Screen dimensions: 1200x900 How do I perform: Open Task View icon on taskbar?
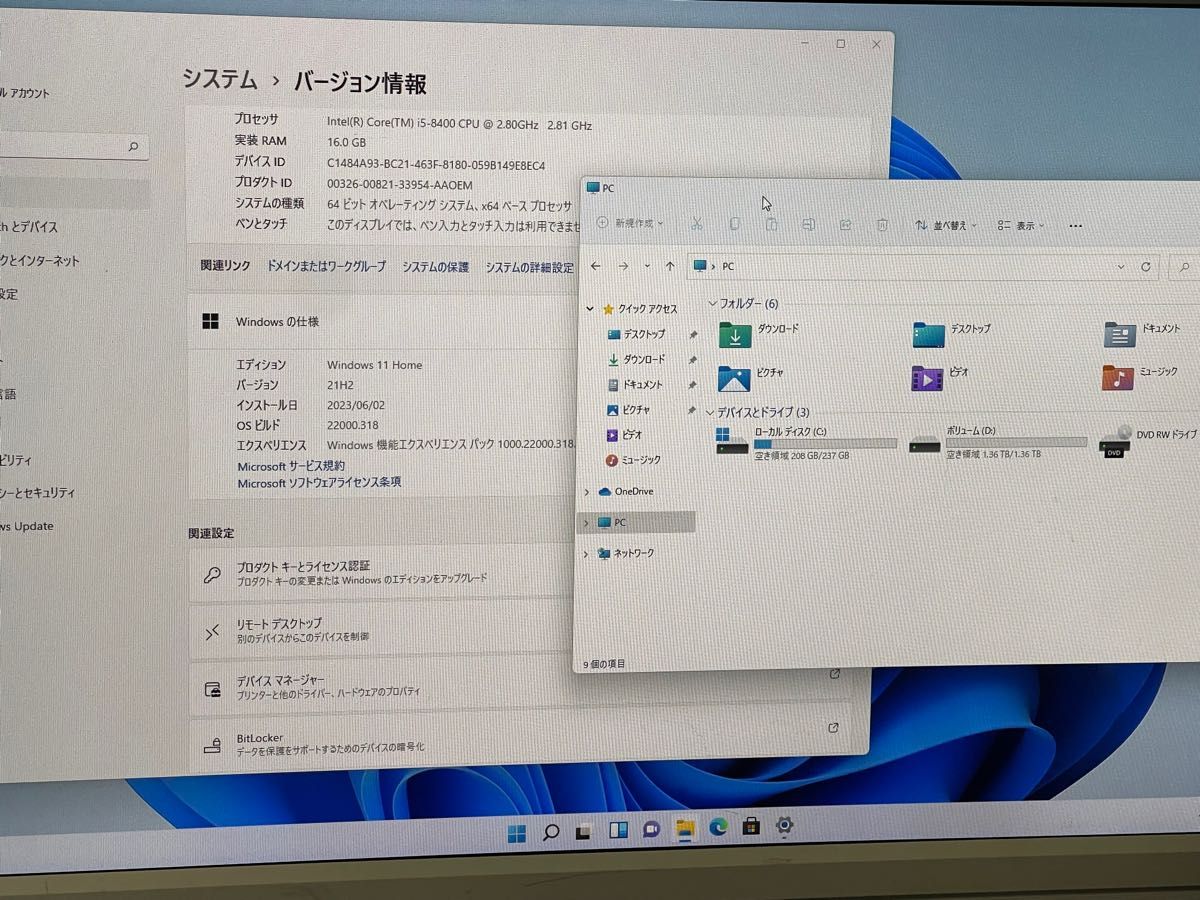584,831
